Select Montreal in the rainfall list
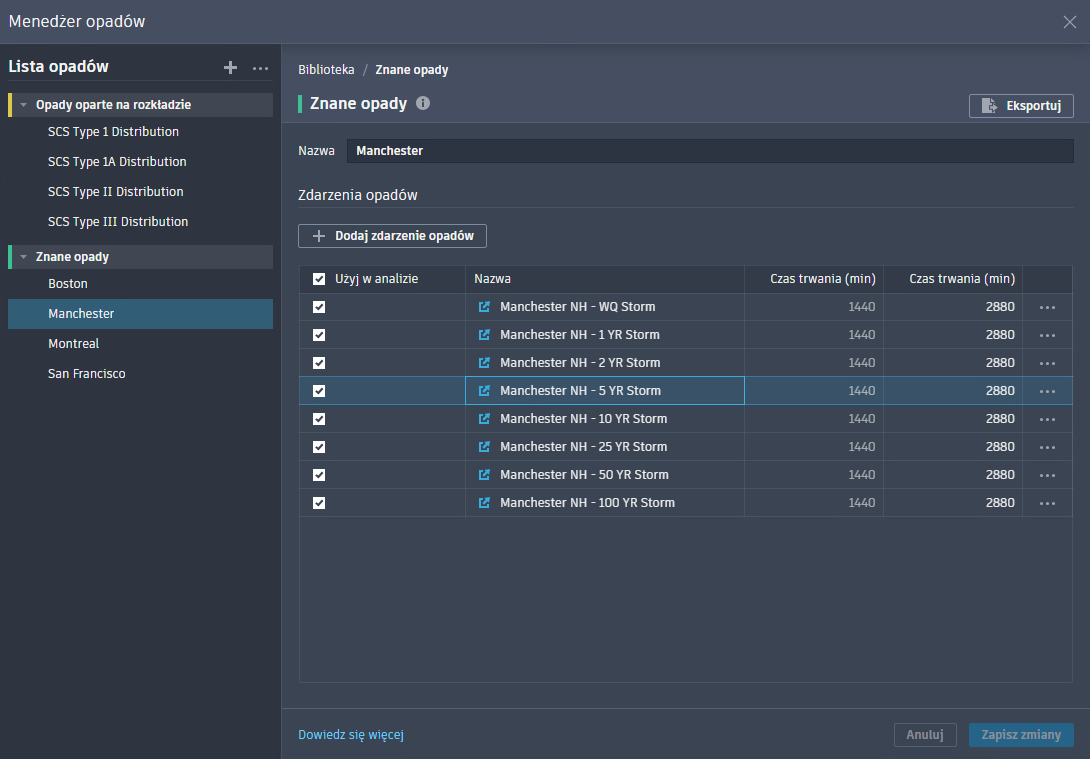The height and width of the screenshot is (759, 1090). pos(140,343)
